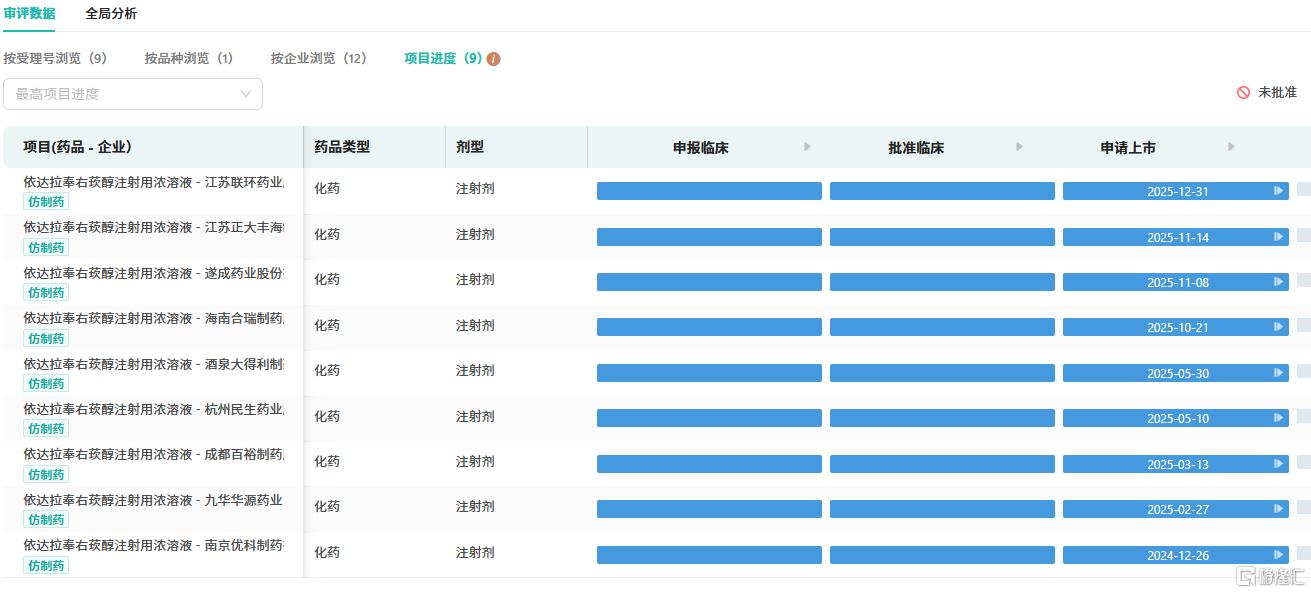Select 按品种浏览 (1) view
The width and height of the screenshot is (1311, 593).
pyautogui.click(x=189, y=58)
